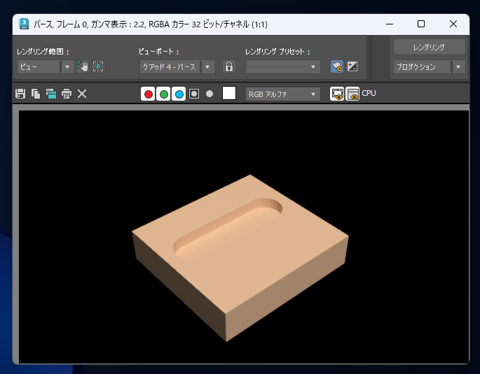This screenshot has width=480, height=374.
Task: Open the RGB アルファ channel dropdown
Action: tap(283, 94)
